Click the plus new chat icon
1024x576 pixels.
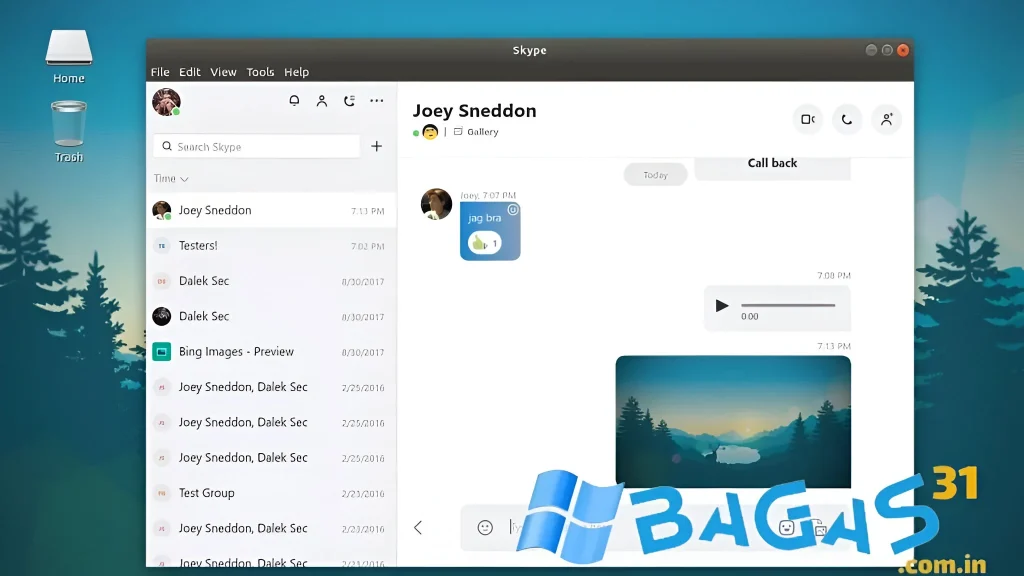(x=377, y=146)
